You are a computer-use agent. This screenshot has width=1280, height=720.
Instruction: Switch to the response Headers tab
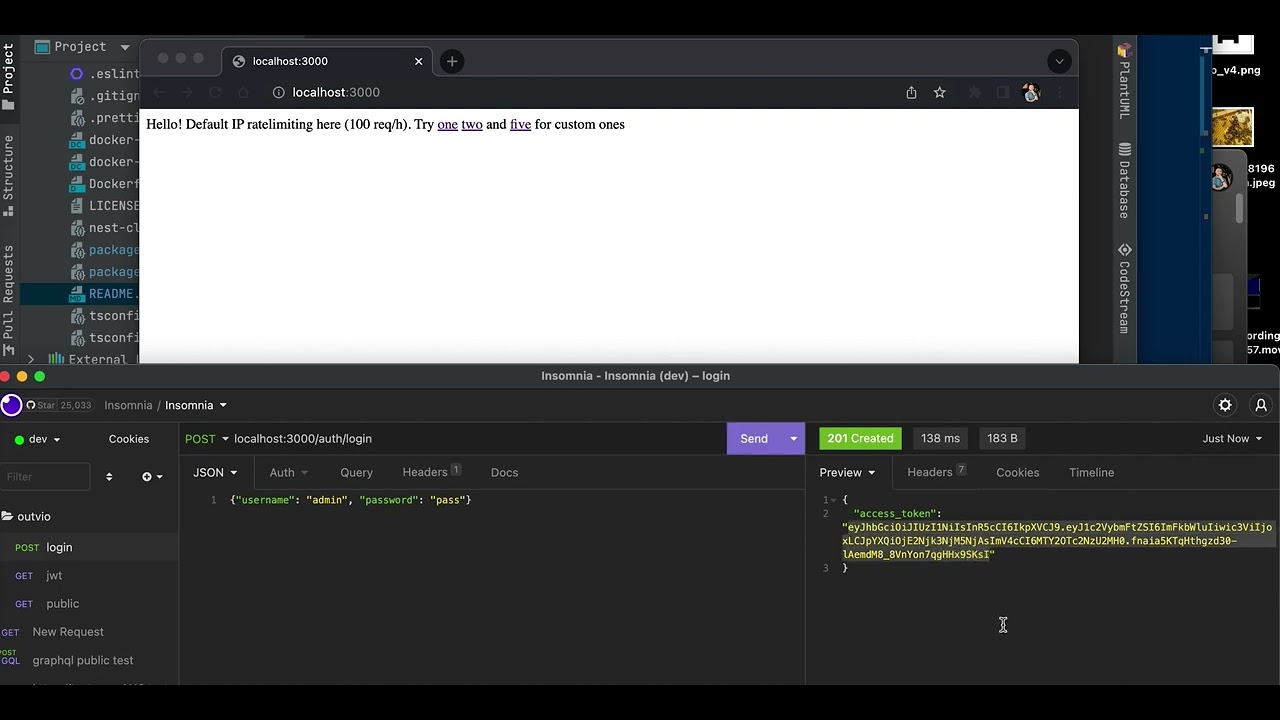(936, 472)
